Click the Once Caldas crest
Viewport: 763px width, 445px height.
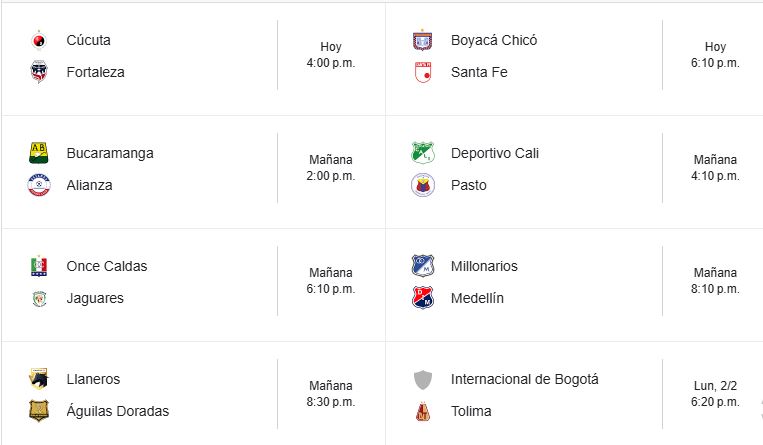coord(39,266)
